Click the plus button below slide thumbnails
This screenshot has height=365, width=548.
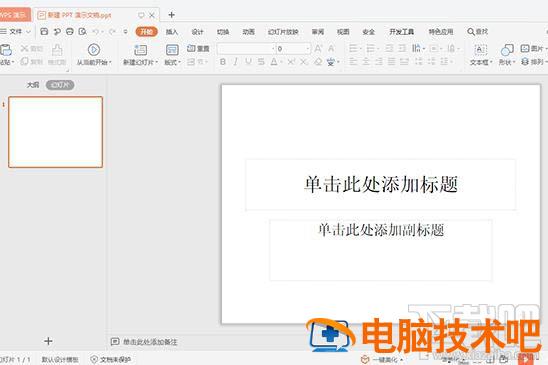tap(49, 341)
